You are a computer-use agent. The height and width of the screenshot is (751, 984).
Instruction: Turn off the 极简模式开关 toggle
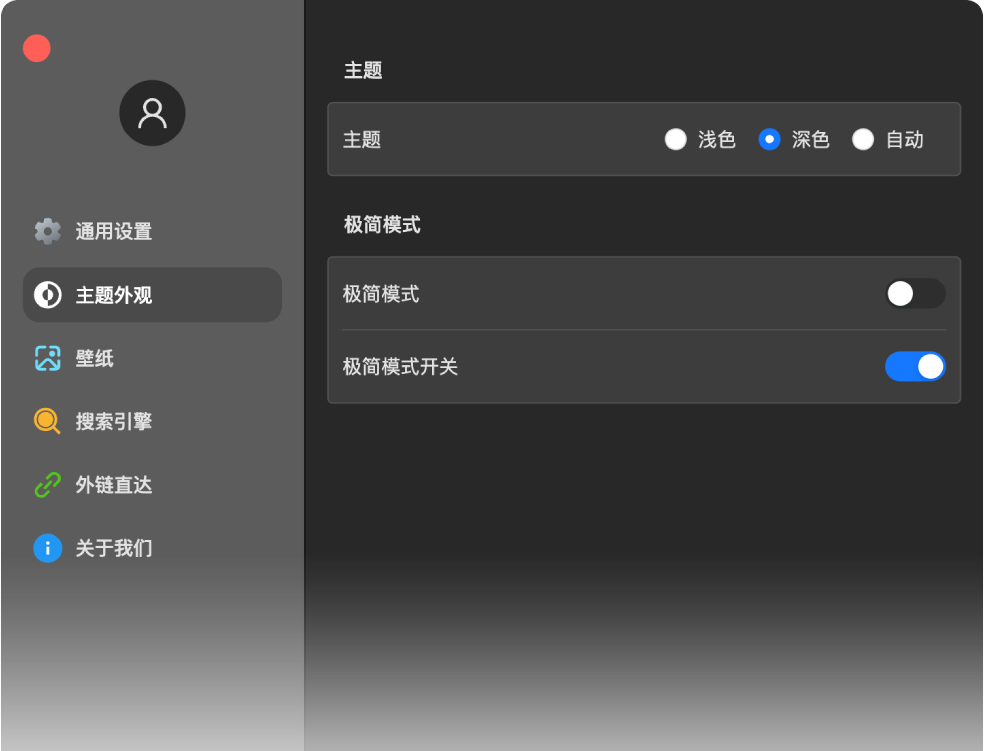[914, 367]
